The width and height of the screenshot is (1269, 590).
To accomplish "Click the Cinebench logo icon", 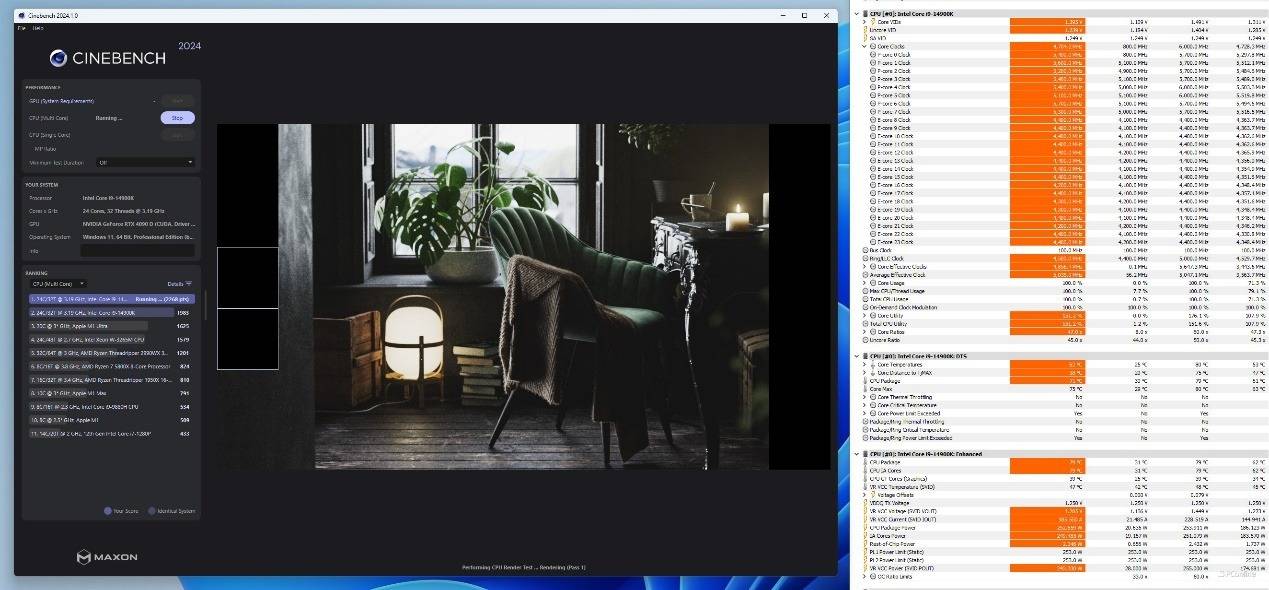I will pos(59,58).
